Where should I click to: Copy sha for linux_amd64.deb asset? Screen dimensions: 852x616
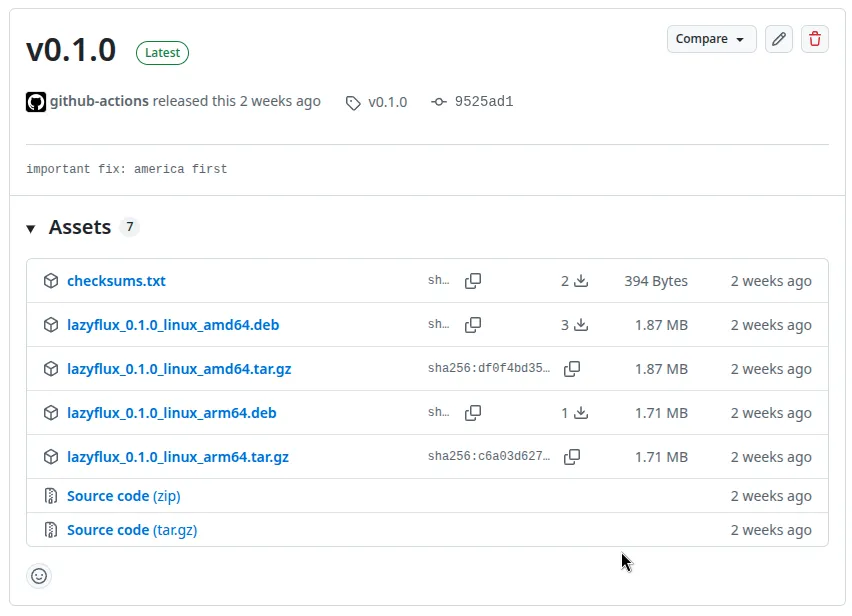coord(473,325)
